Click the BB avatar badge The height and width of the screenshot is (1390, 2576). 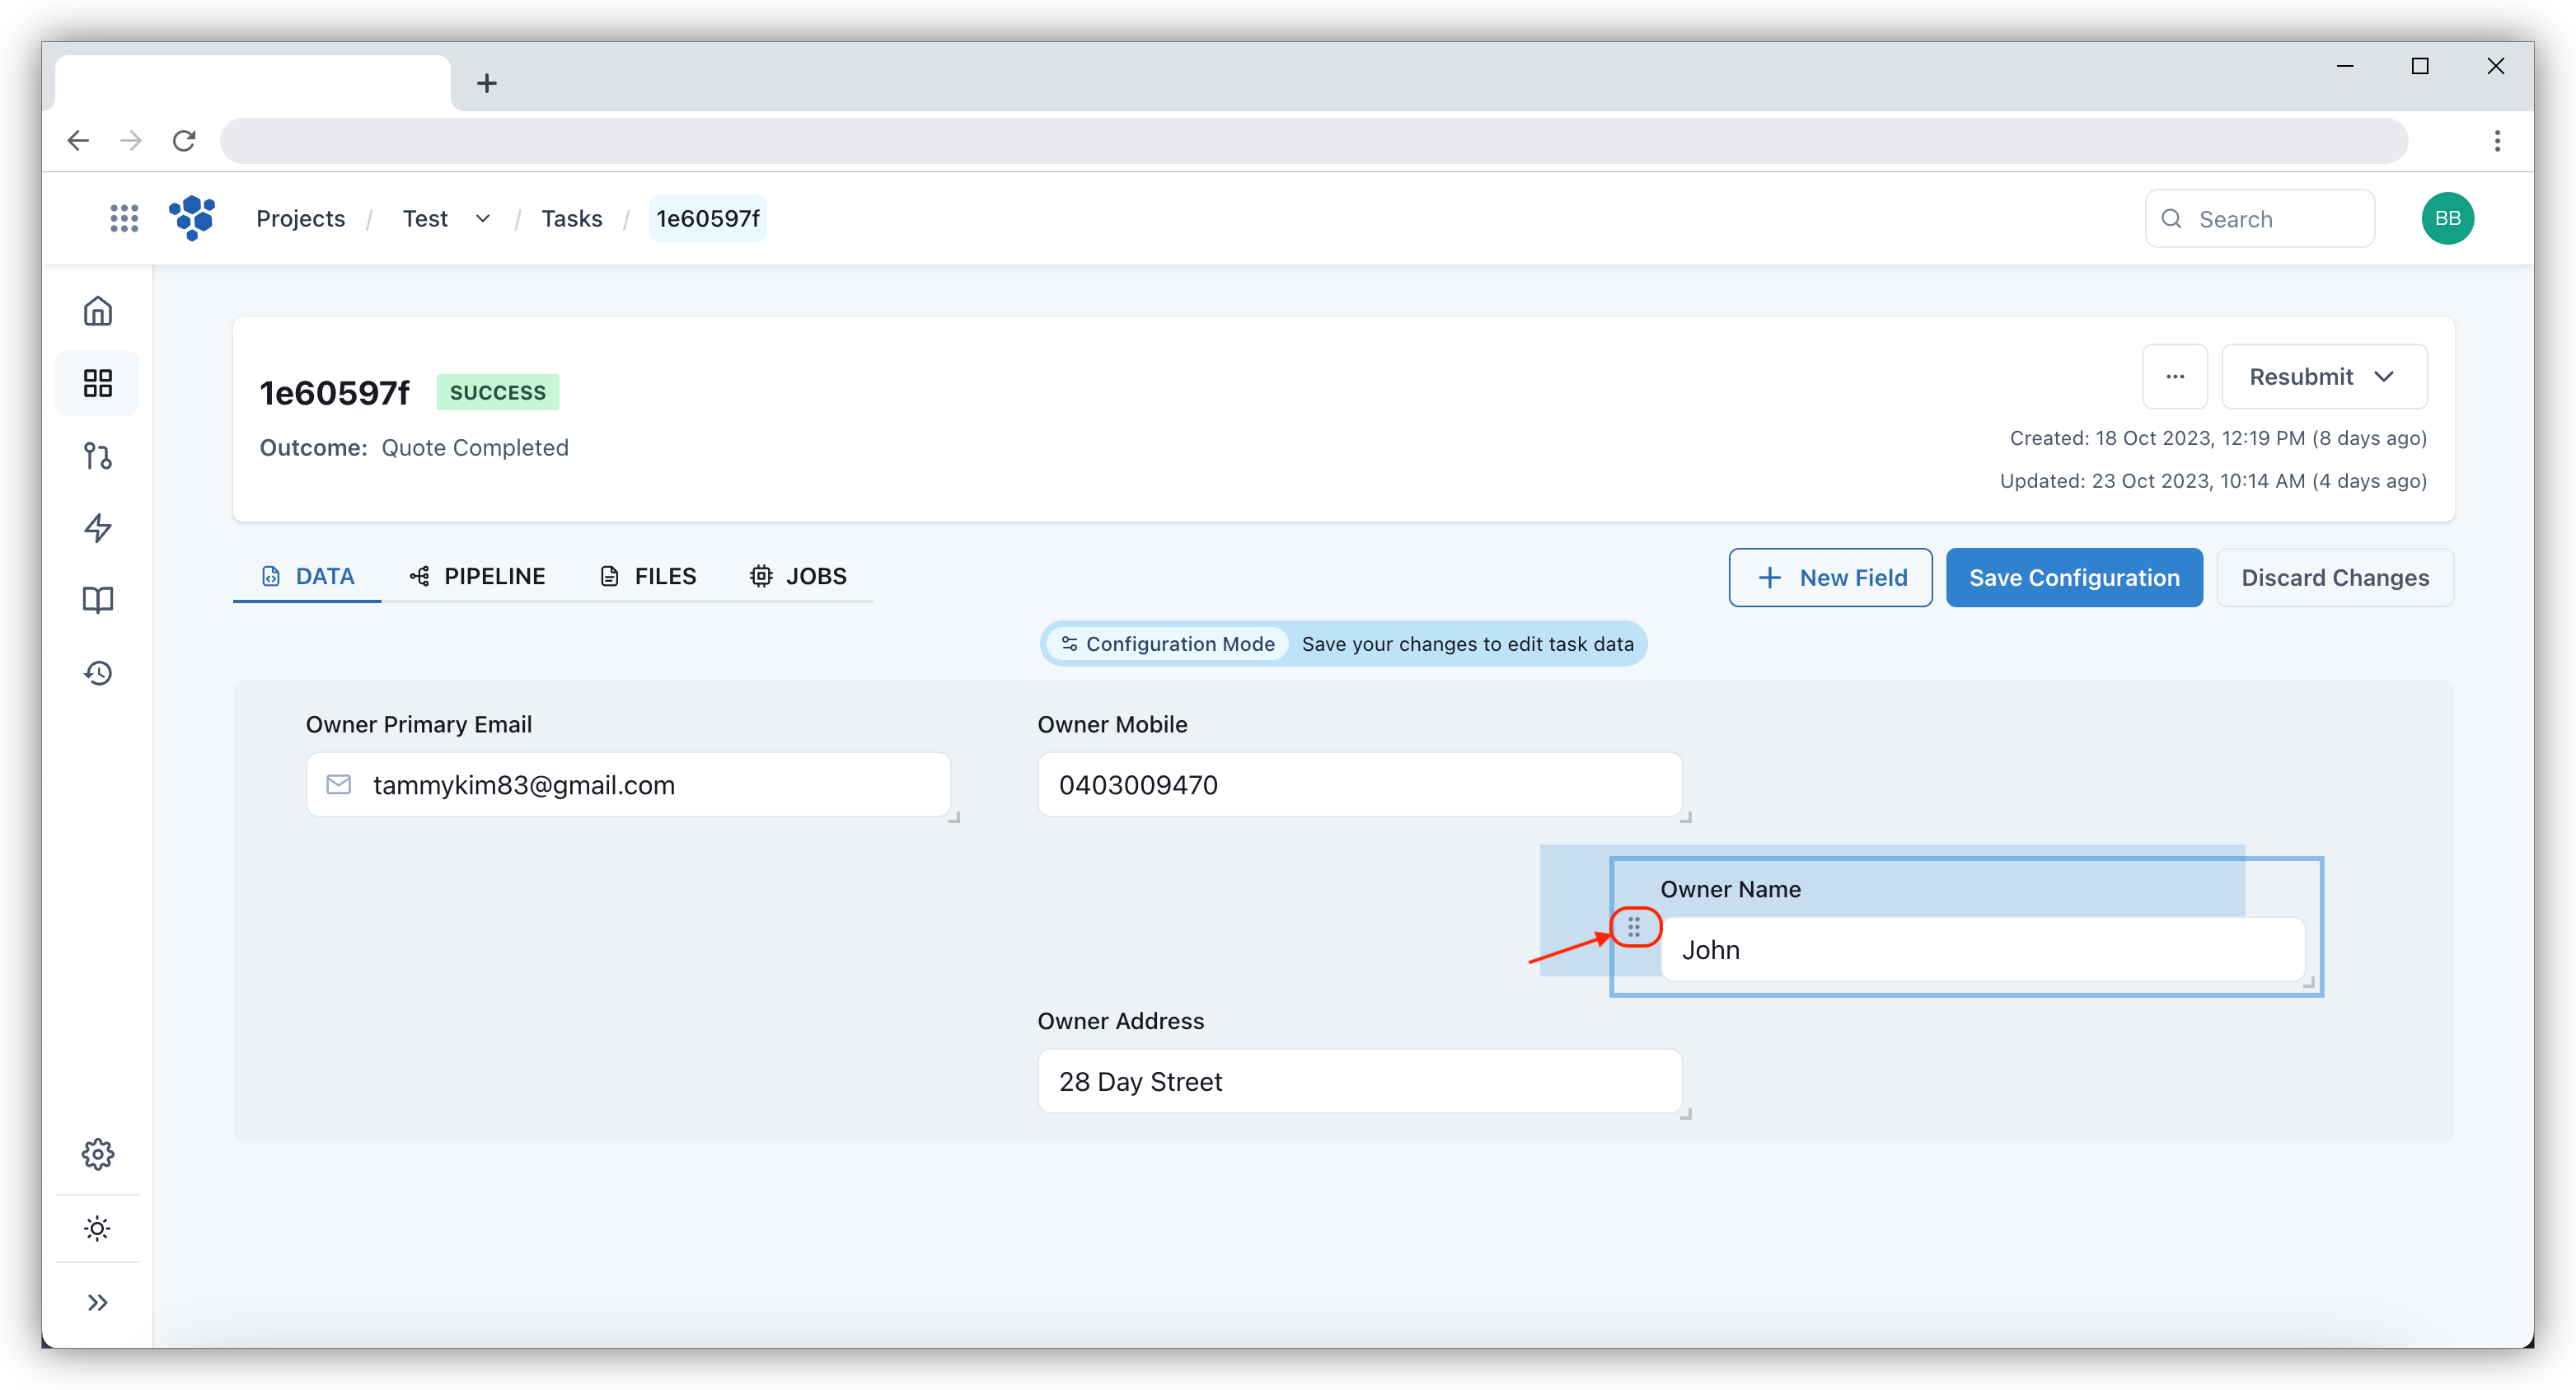(x=2447, y=218)
